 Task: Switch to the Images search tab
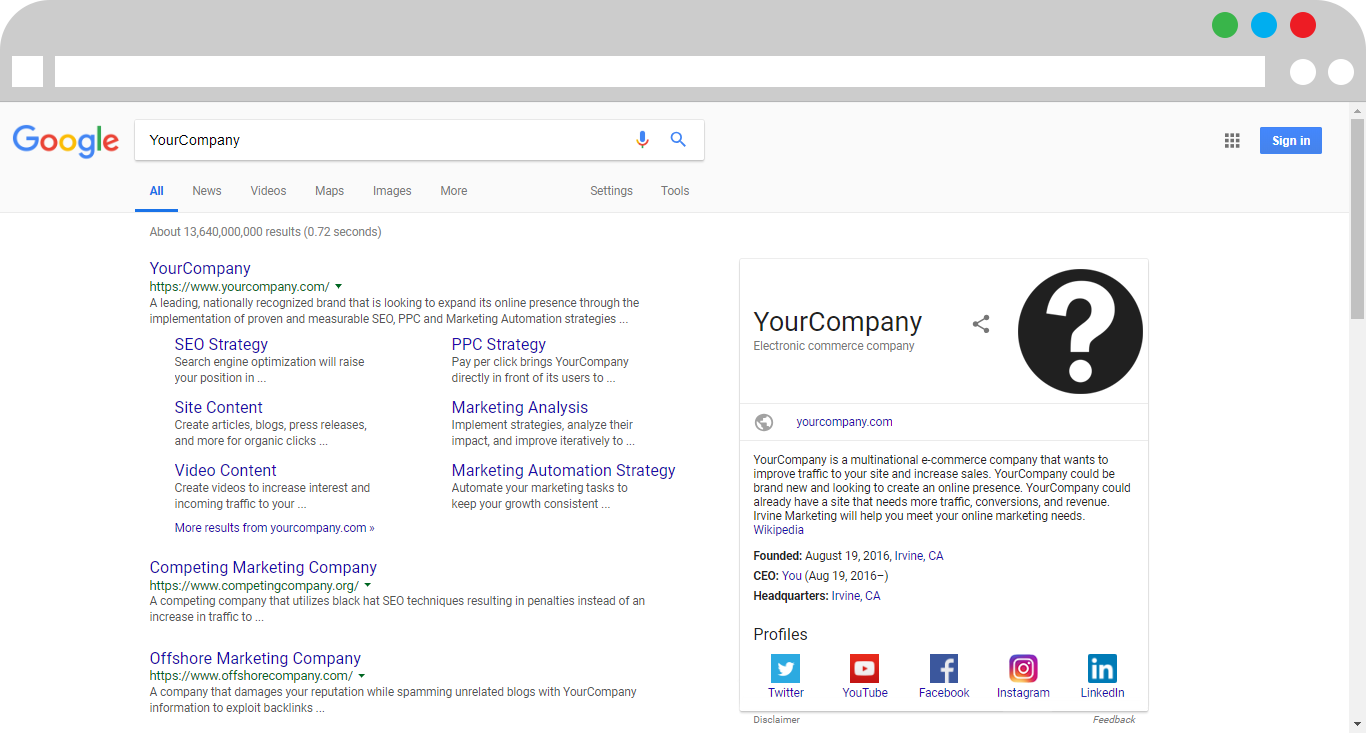[392, 191]
